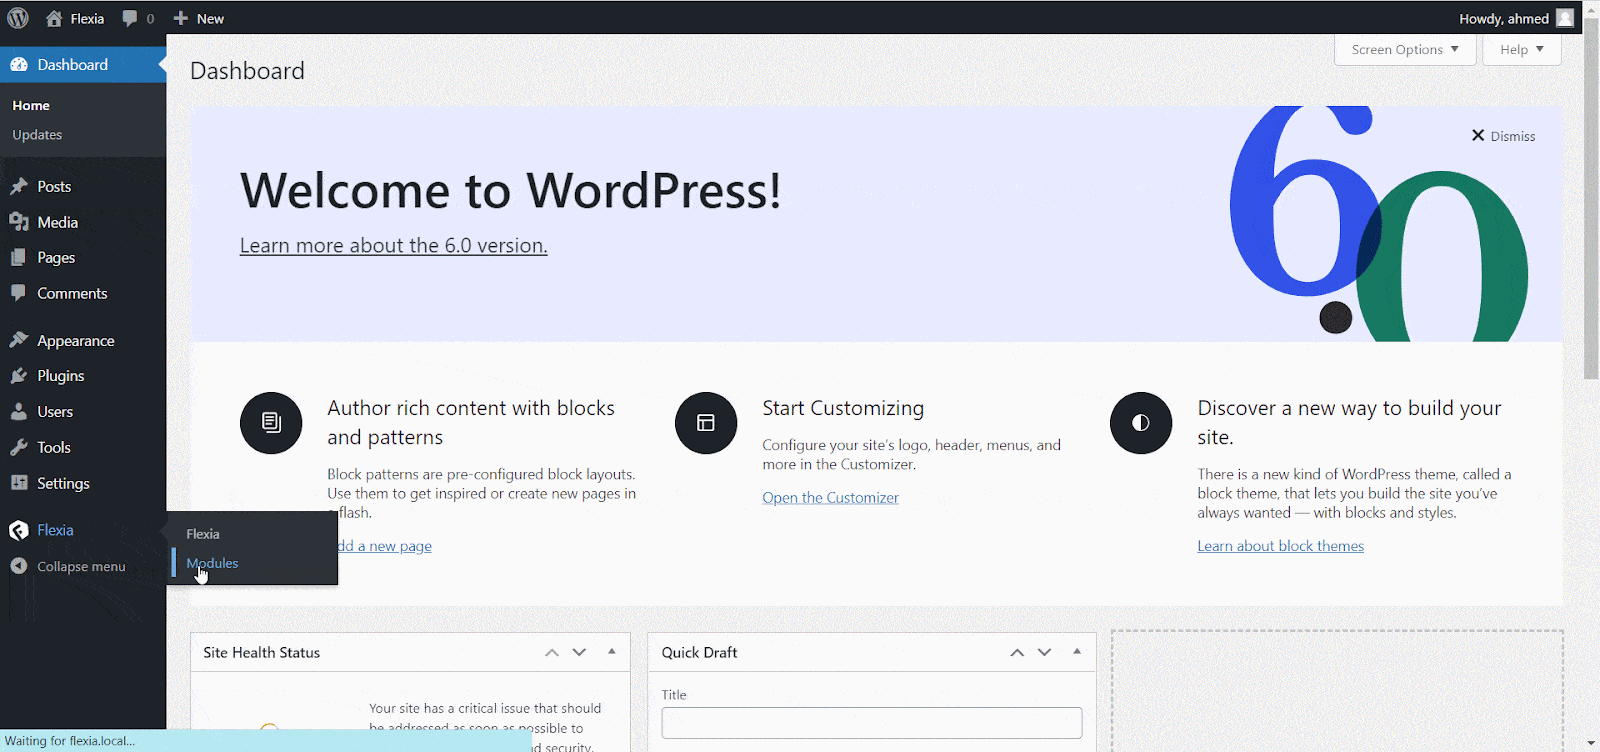1600x752 pixels.
Task: Click the Plugins plug icon
Action: click(x=19, y=375)
